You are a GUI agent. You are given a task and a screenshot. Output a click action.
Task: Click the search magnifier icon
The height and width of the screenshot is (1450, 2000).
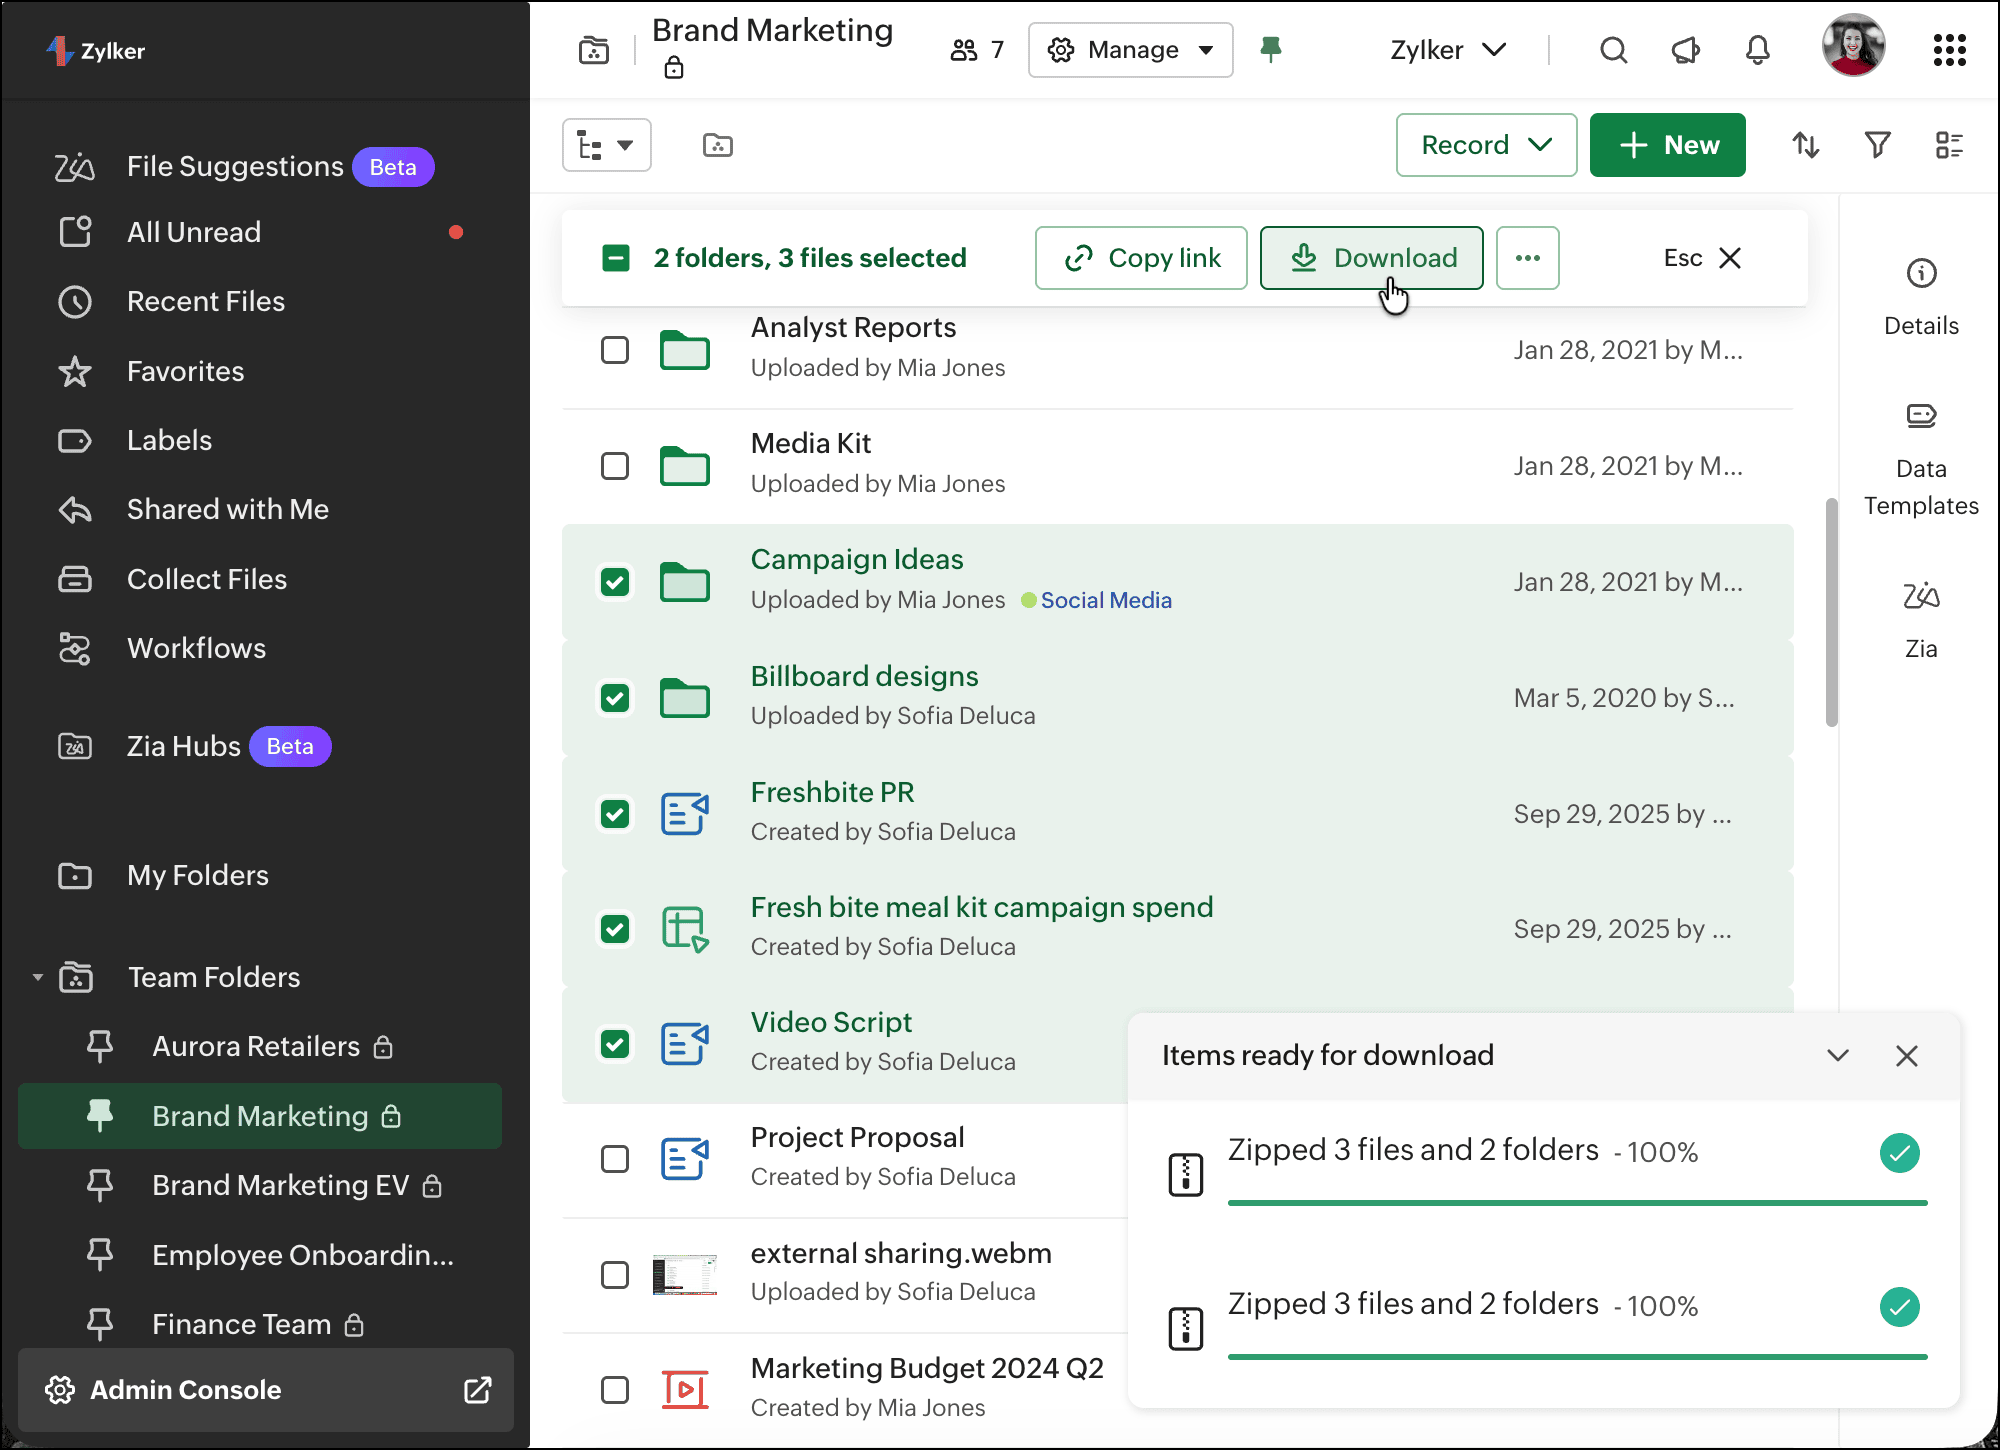pyautogui.click(x=1613, y=50)
